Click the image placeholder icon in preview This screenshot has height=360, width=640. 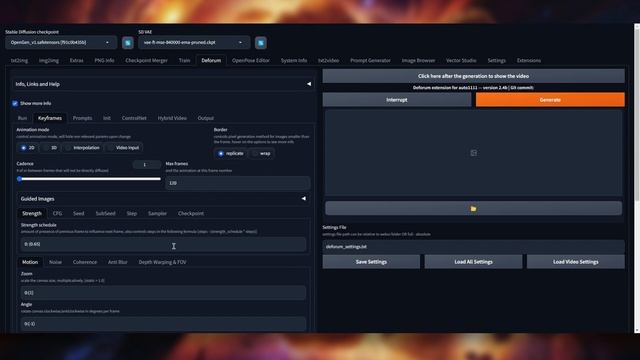tap(473, 153)
